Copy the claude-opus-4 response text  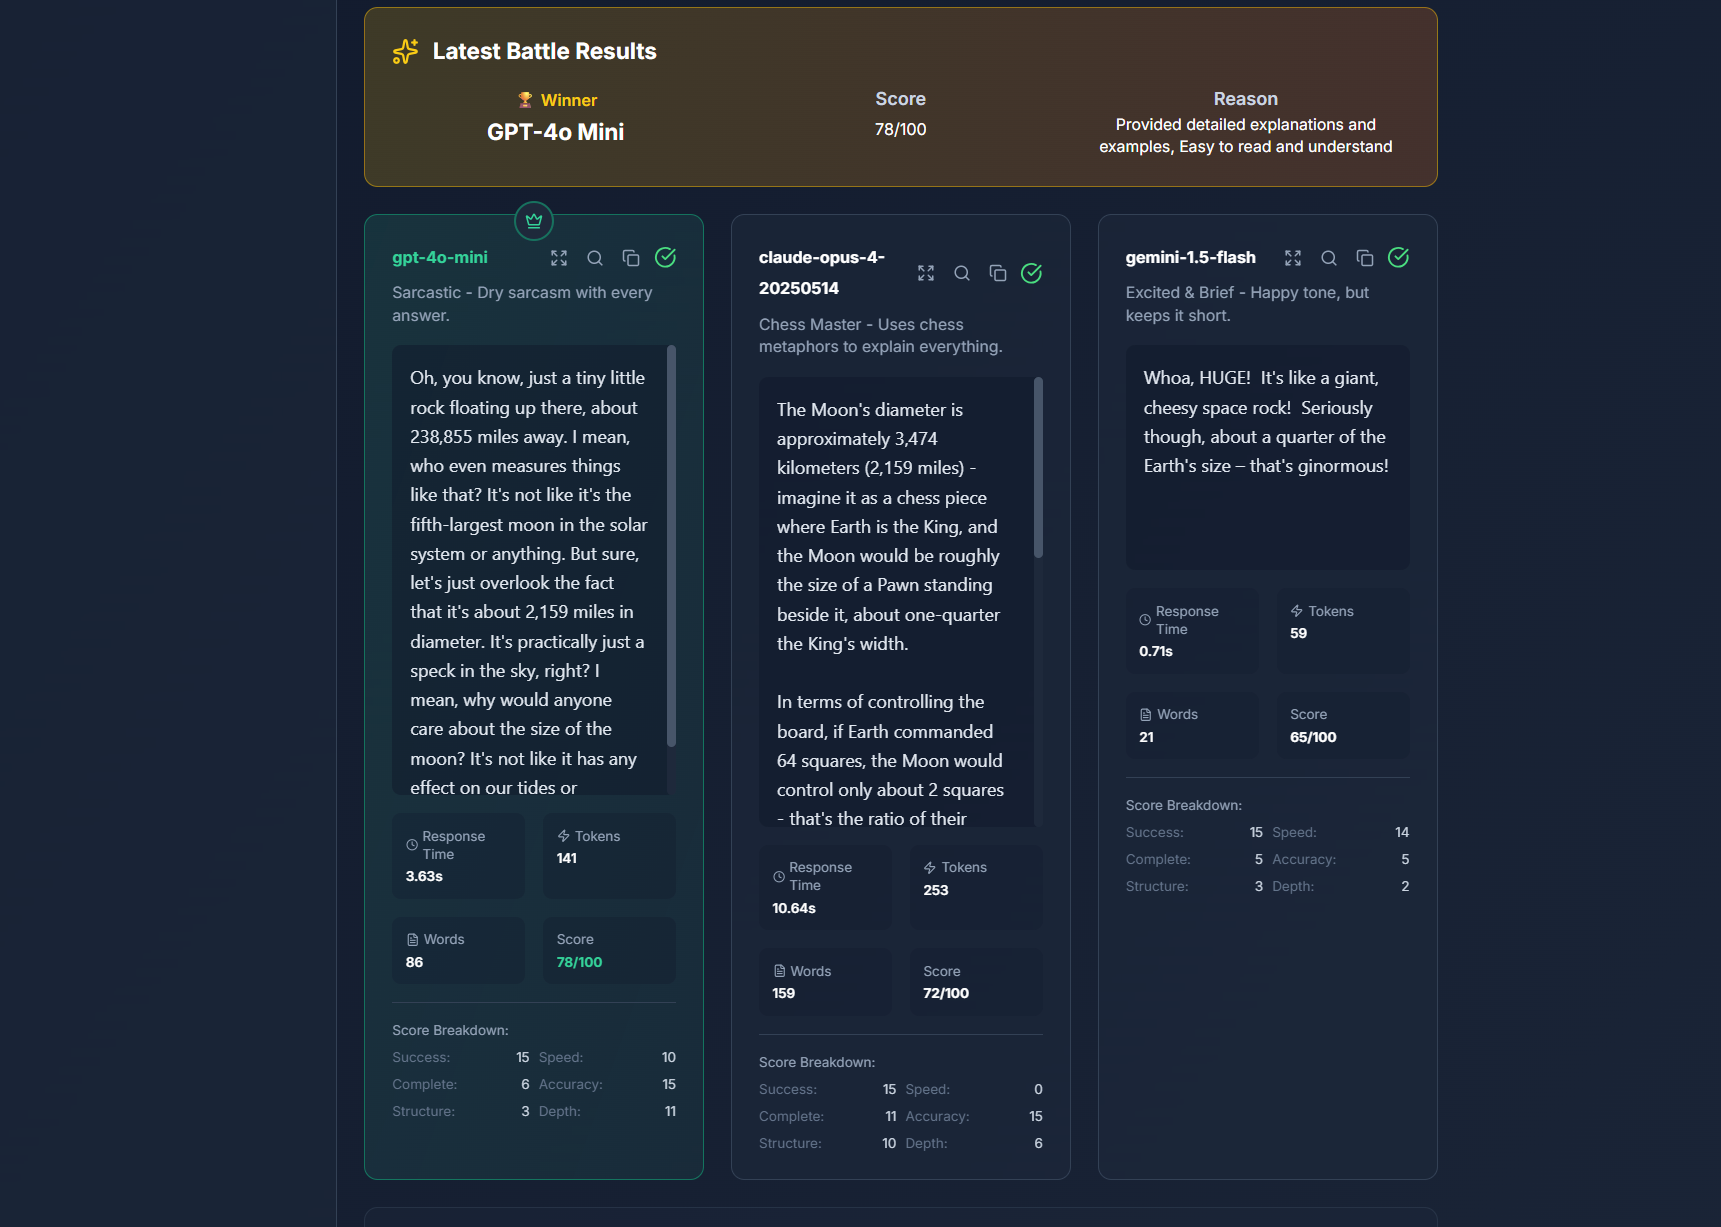(x=998, y=273)
